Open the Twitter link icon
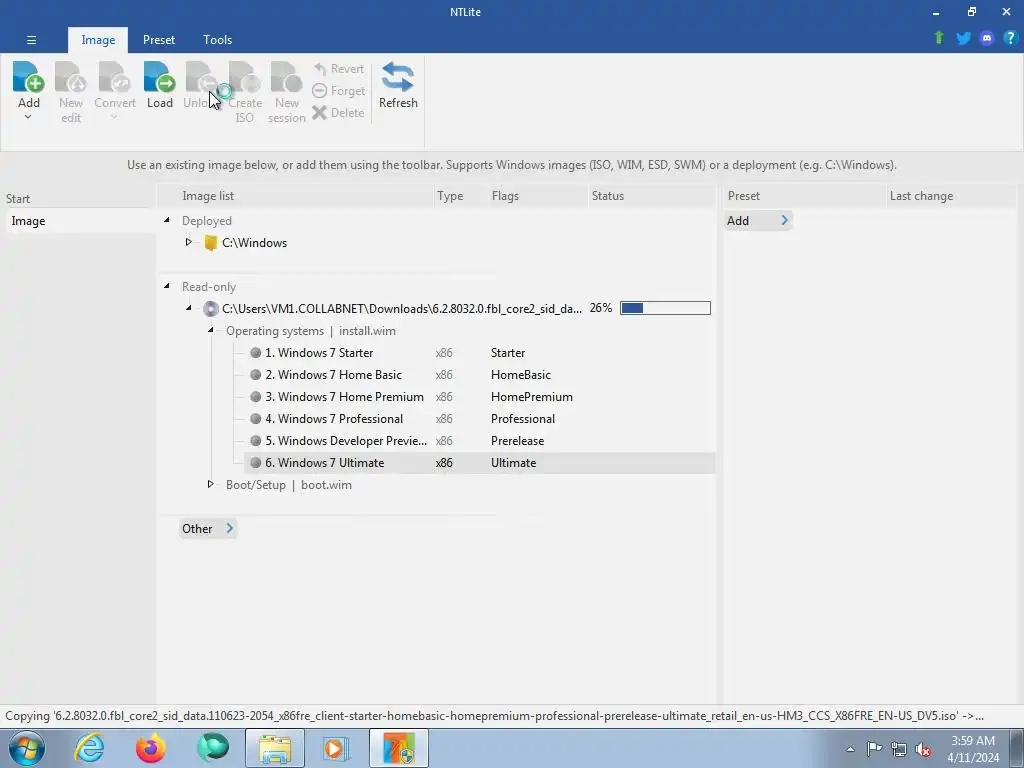The height and width of the screenshot is (768, 1024). click(963, 38)
